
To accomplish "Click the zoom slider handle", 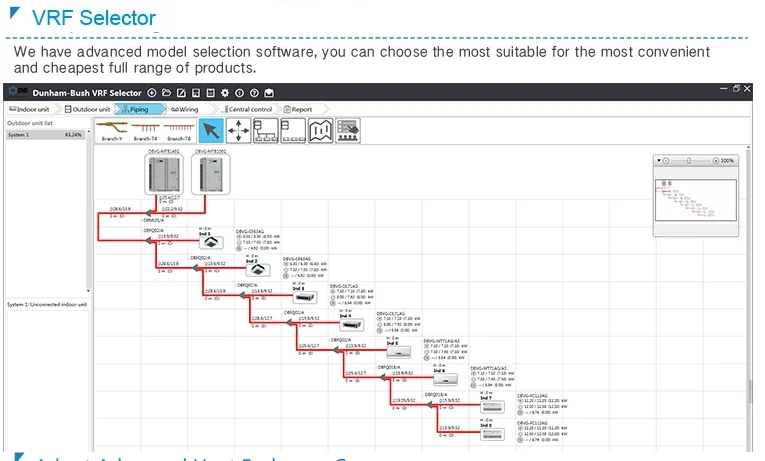I will [x=689, y=160].
